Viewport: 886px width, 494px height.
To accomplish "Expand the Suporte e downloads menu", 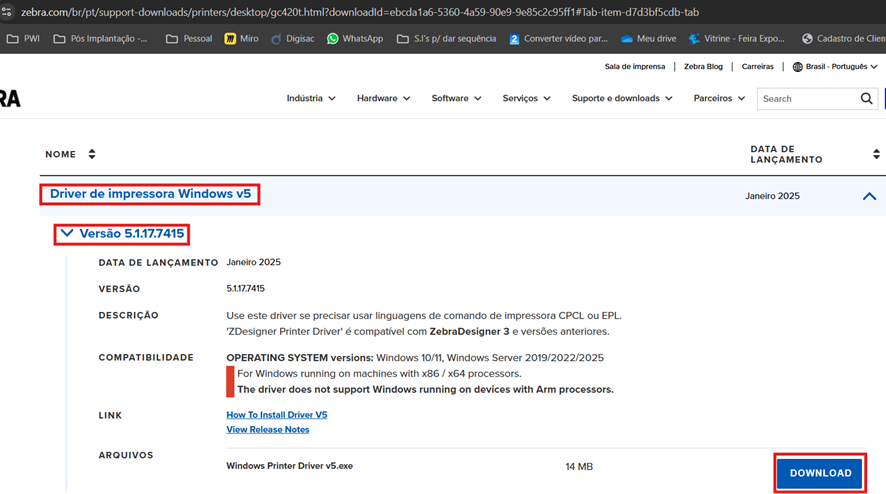I will coord(621,98).
